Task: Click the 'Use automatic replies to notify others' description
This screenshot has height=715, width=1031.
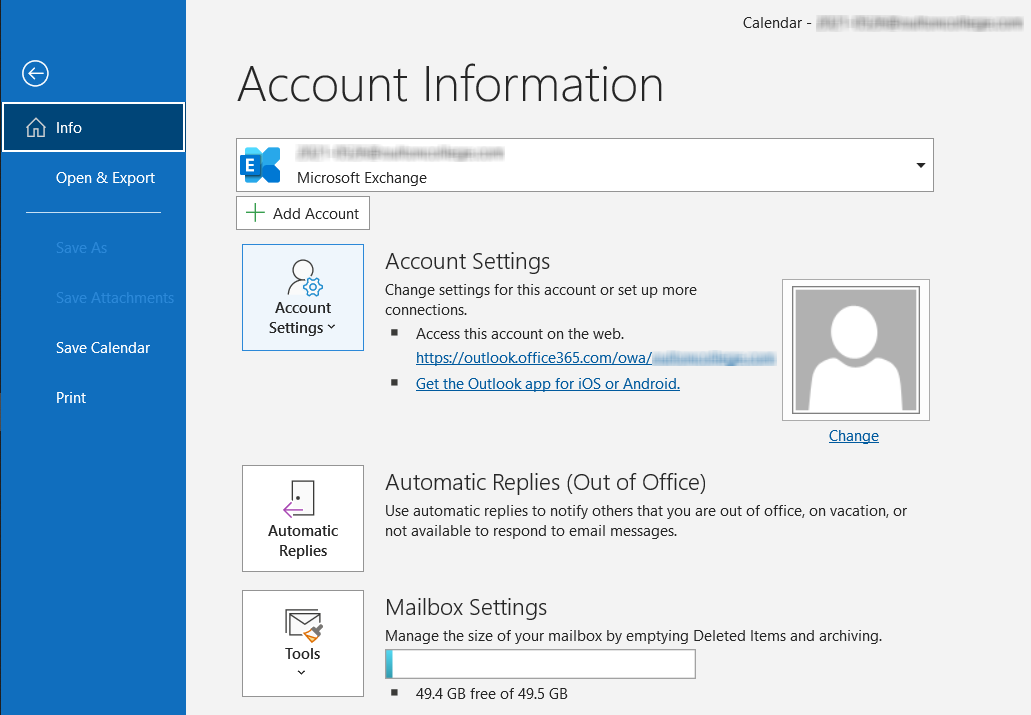Action: pyautogui.click(x=646, y=520)
